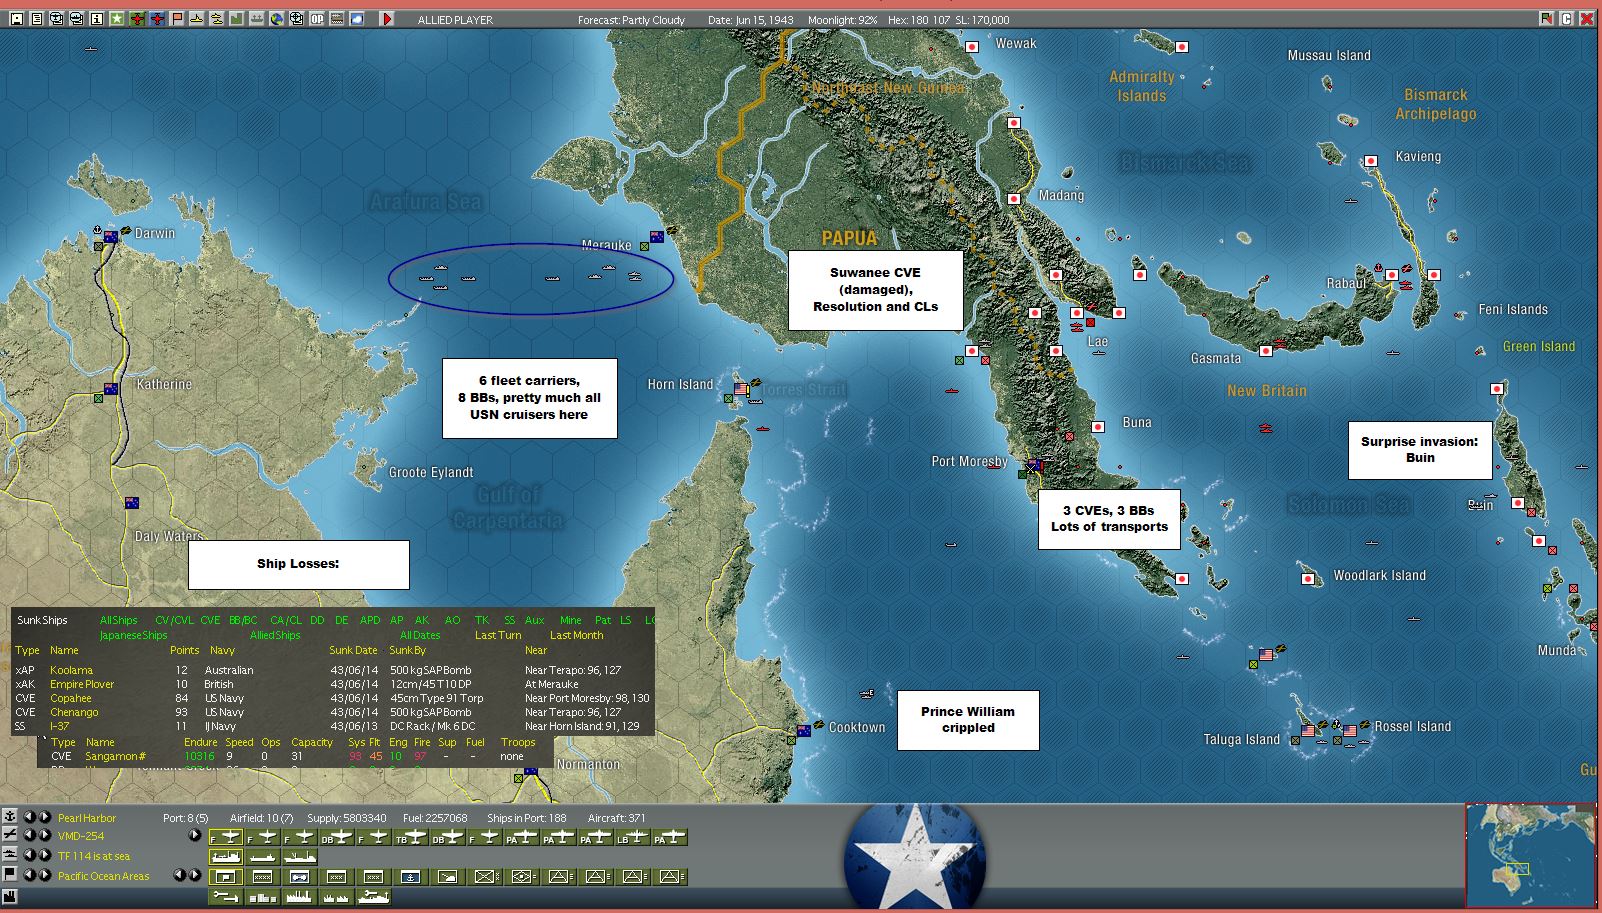Viewport: 1602px width, 913px height.
Task: Go to next task force after TF 114
Action: 45,855
